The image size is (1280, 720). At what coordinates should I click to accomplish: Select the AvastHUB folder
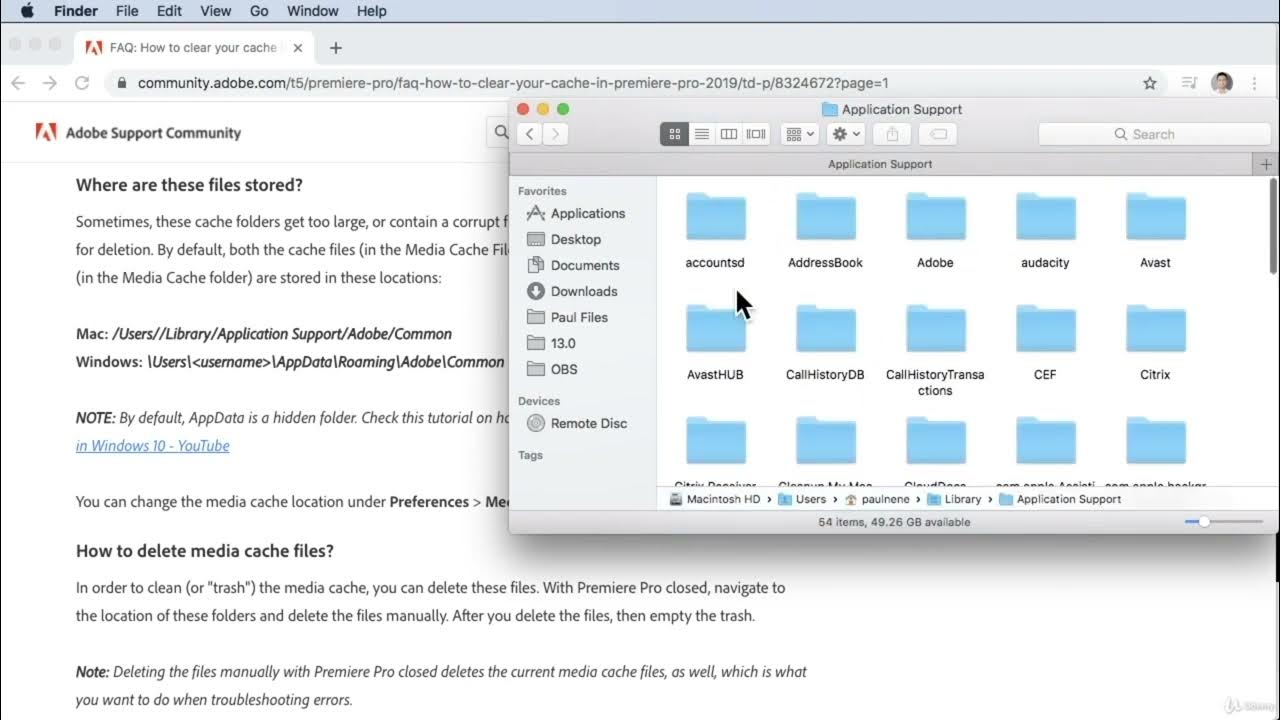click(x=715, y=343)
